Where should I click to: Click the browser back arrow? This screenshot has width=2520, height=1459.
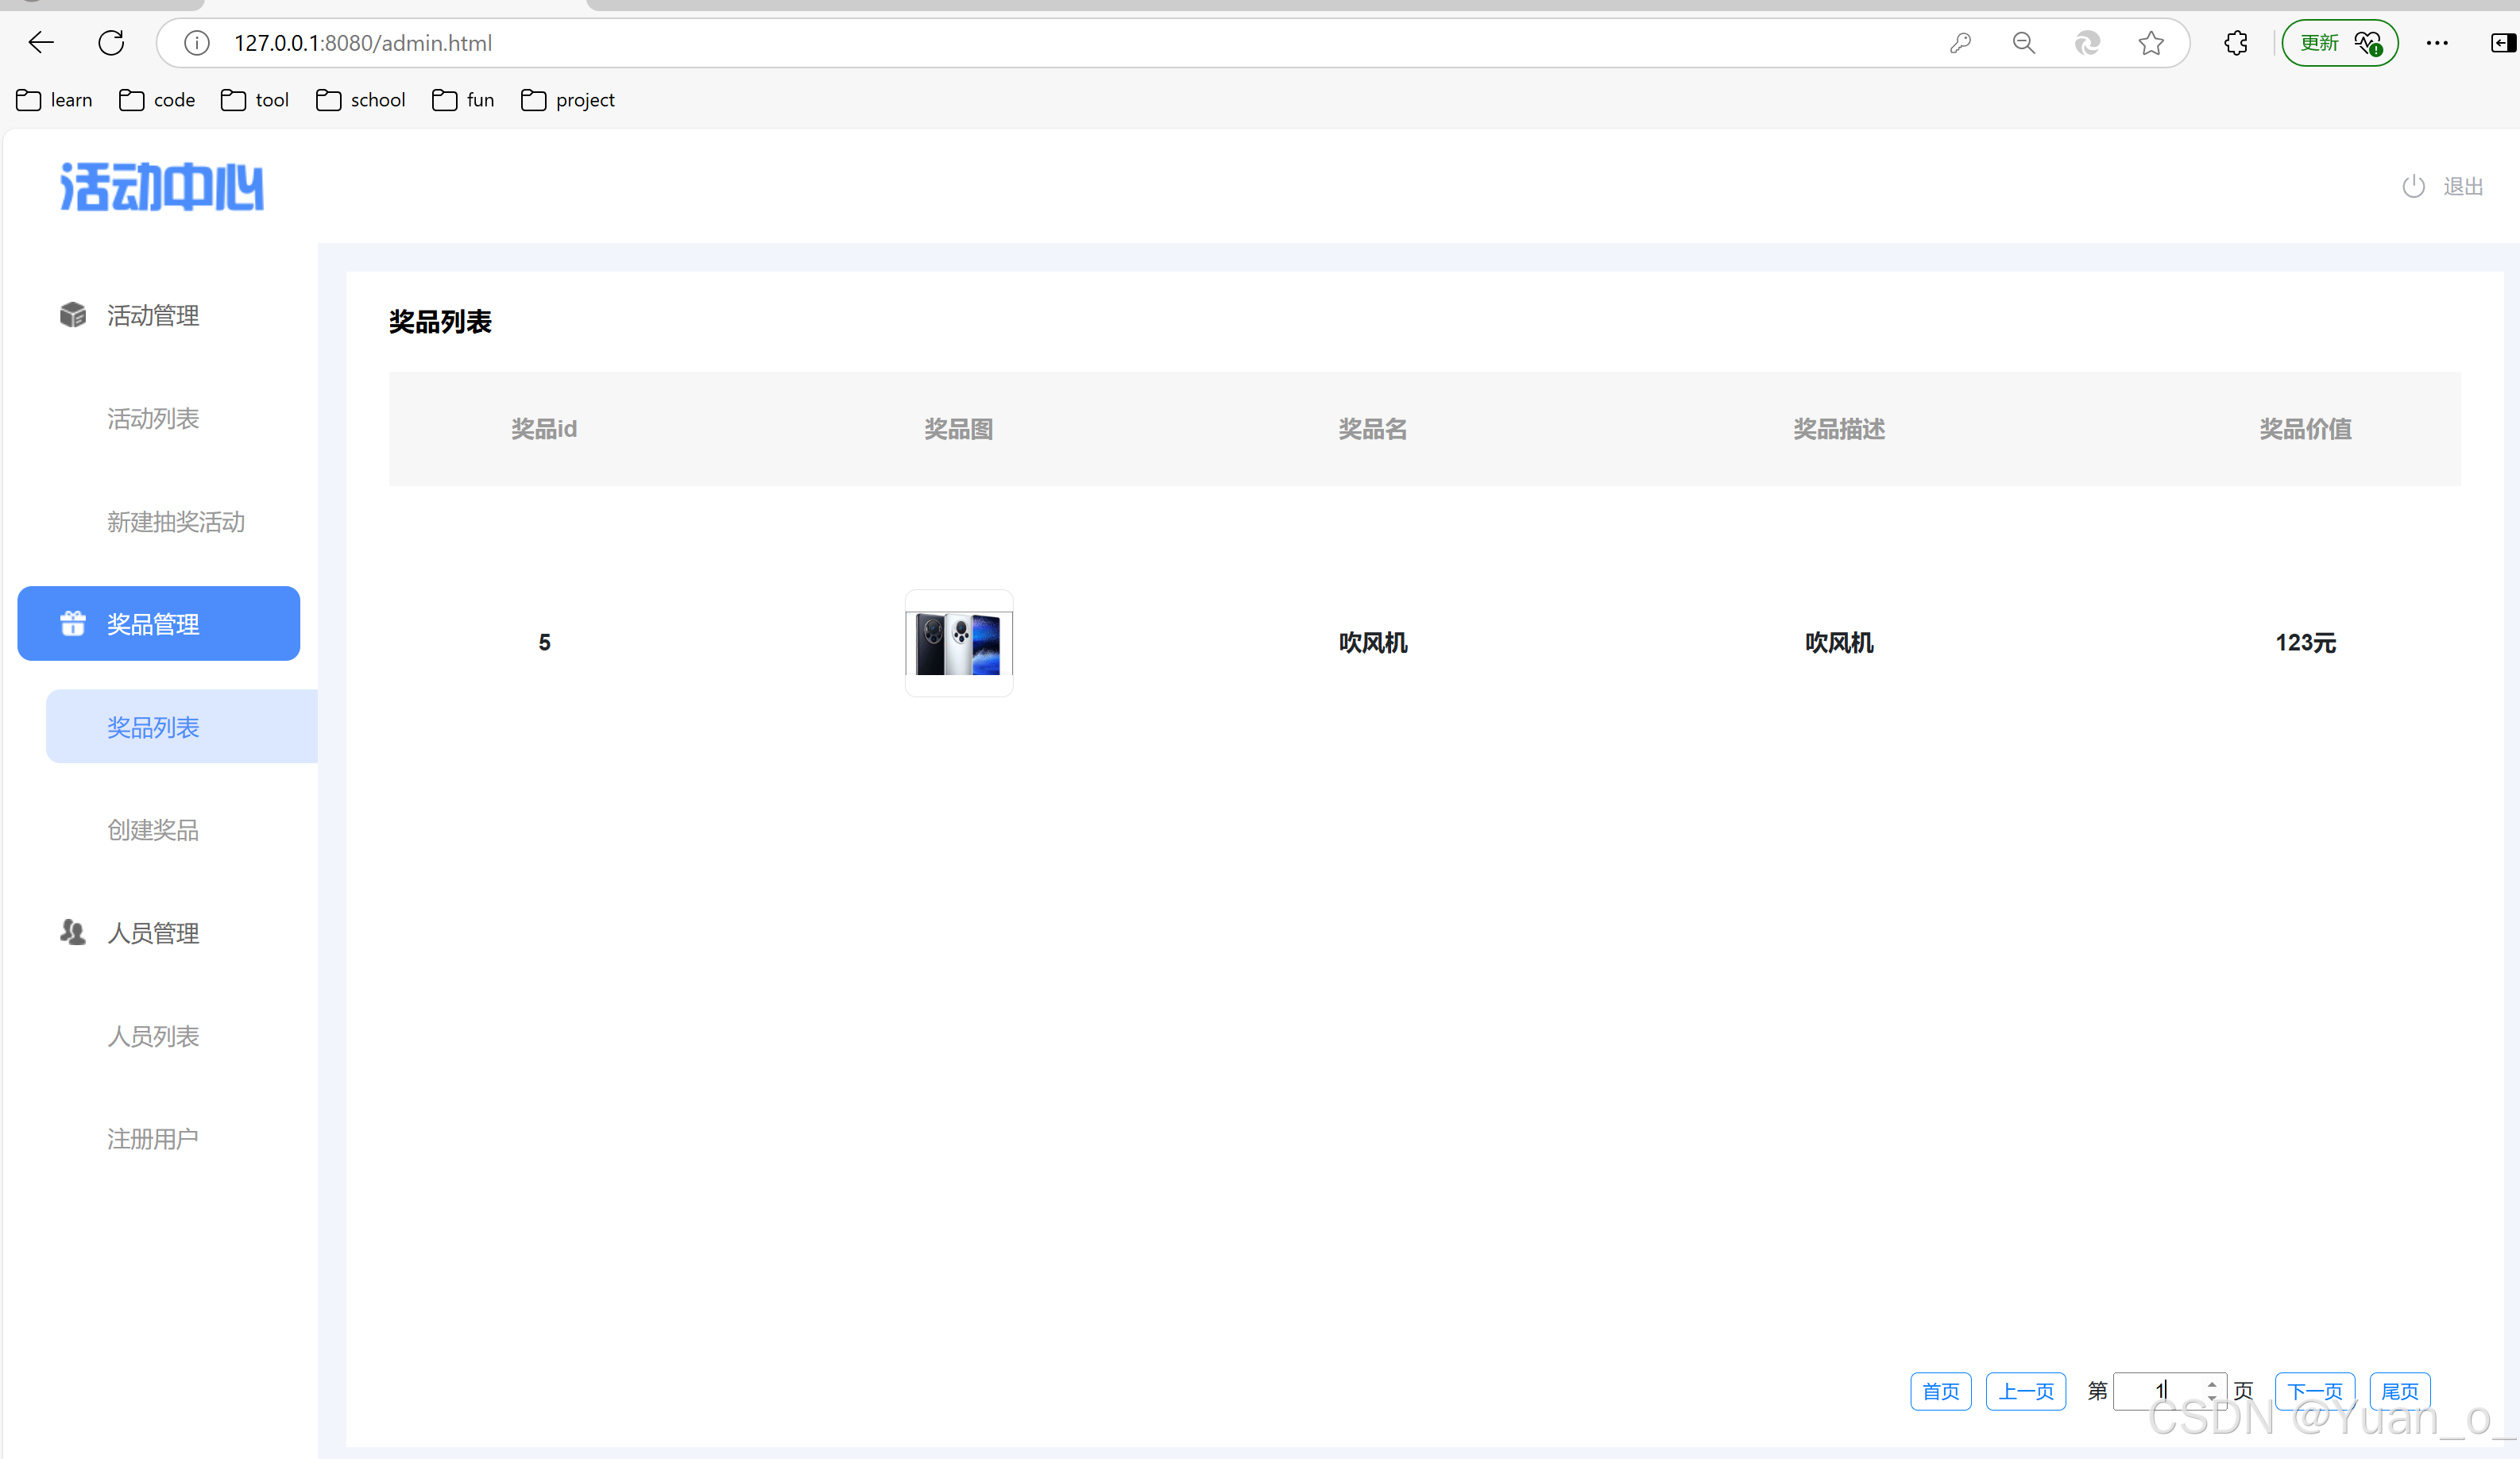click(41, 42)
